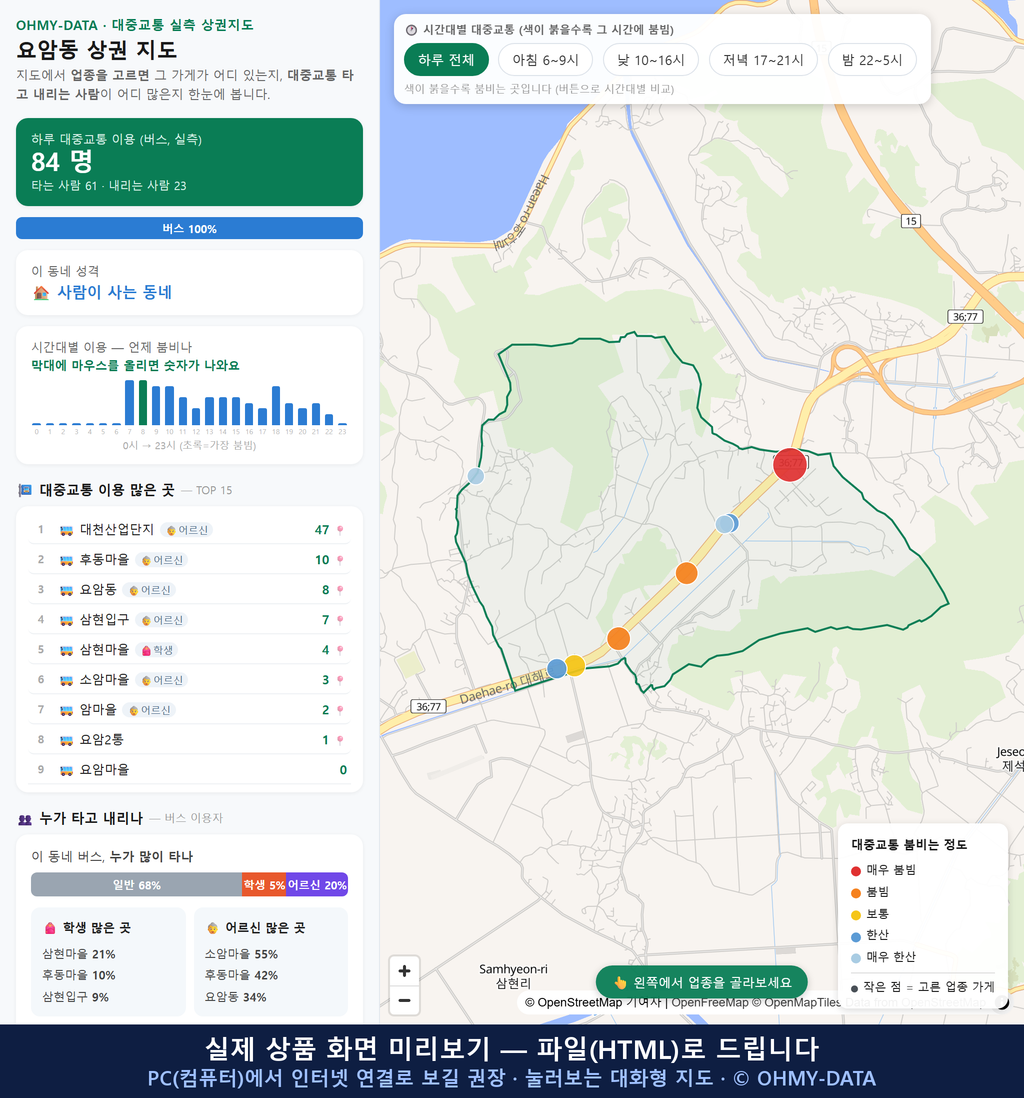Click the 학생 tag on 삼현마을 row
The image size is (1024, 1098).
click(157, 651)
